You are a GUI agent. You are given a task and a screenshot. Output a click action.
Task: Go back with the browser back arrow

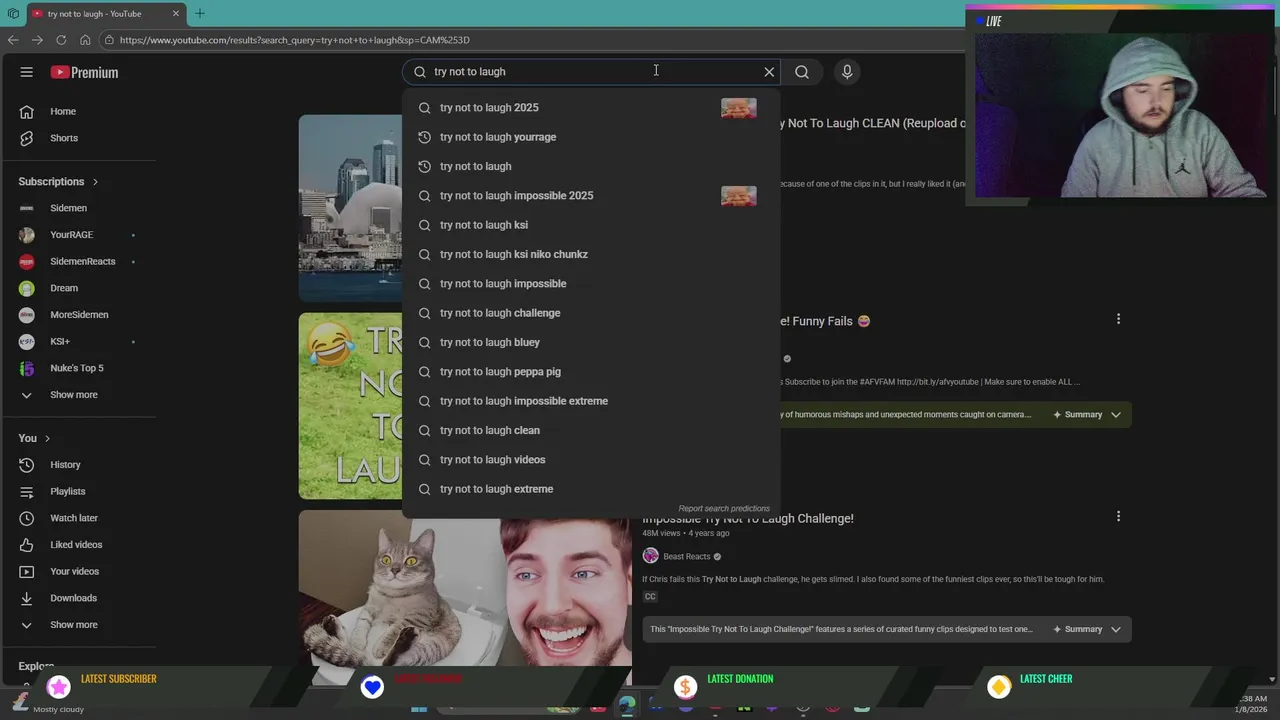click(13, 40)
